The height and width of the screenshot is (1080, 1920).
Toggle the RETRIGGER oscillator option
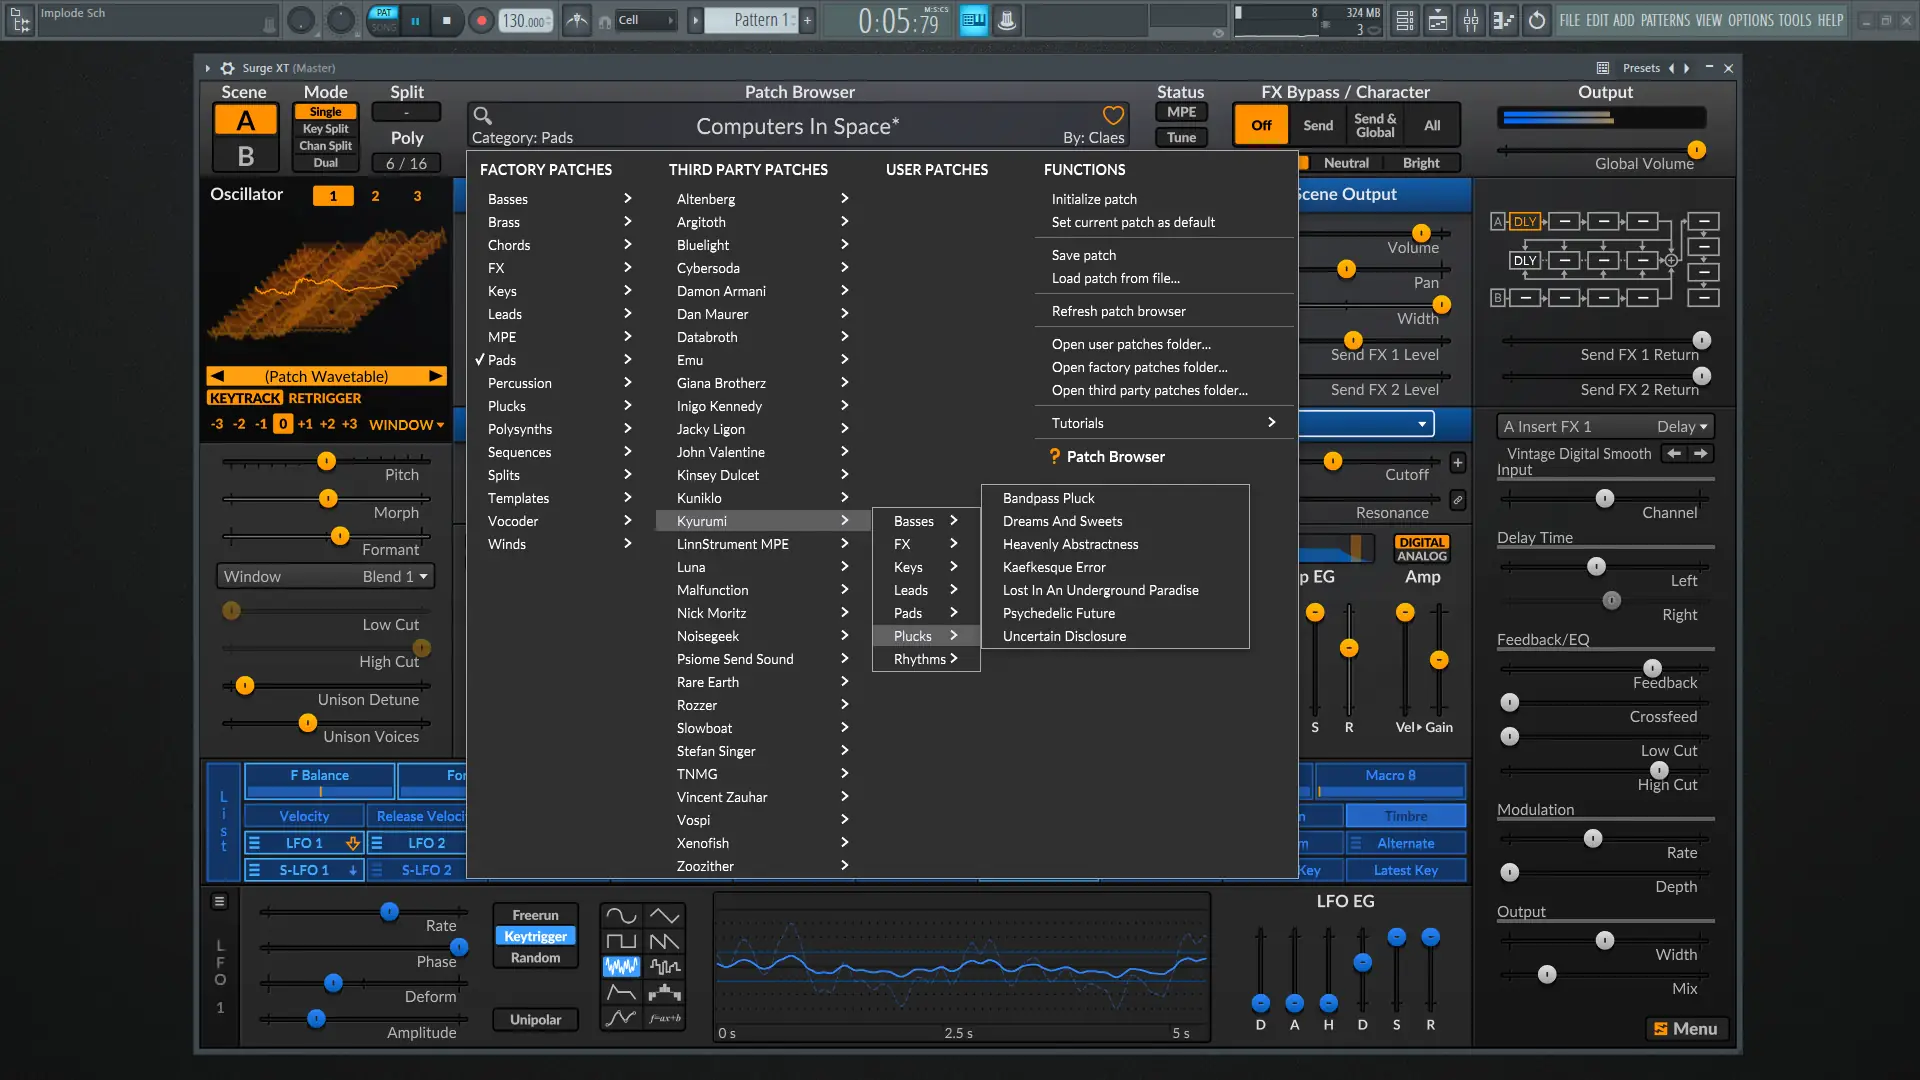point(325,398)
